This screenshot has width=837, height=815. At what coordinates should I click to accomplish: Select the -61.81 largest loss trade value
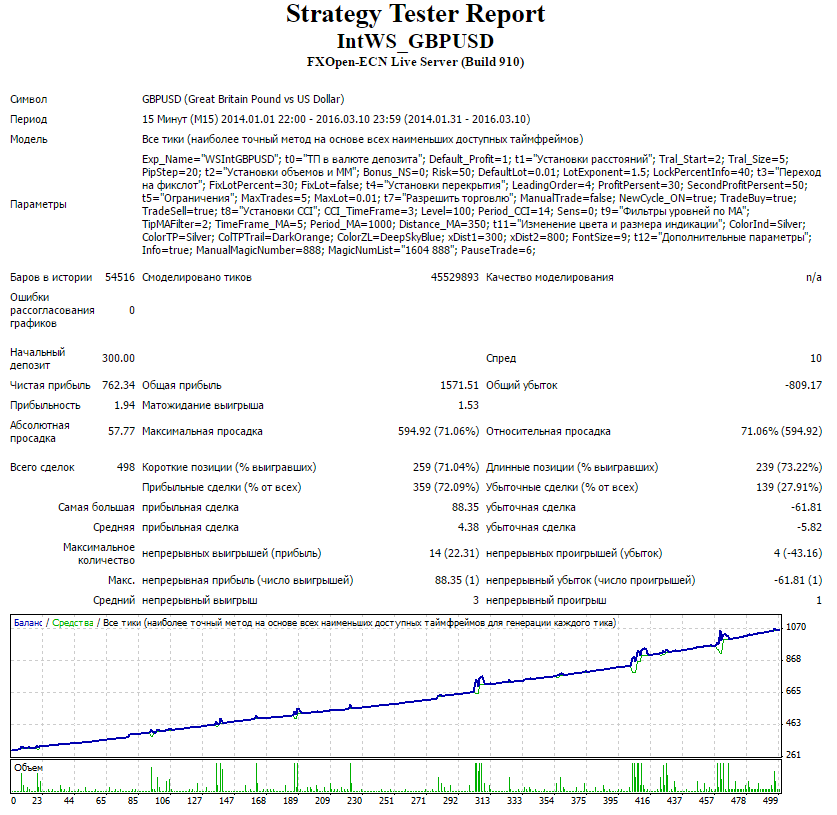tap(807, 508)
